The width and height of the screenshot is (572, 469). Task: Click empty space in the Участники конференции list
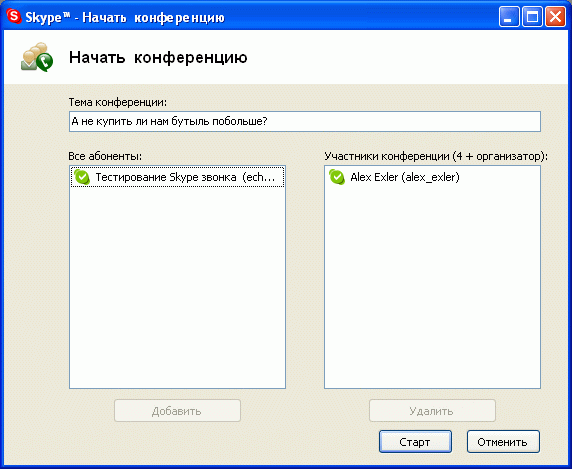coord(432,288)
